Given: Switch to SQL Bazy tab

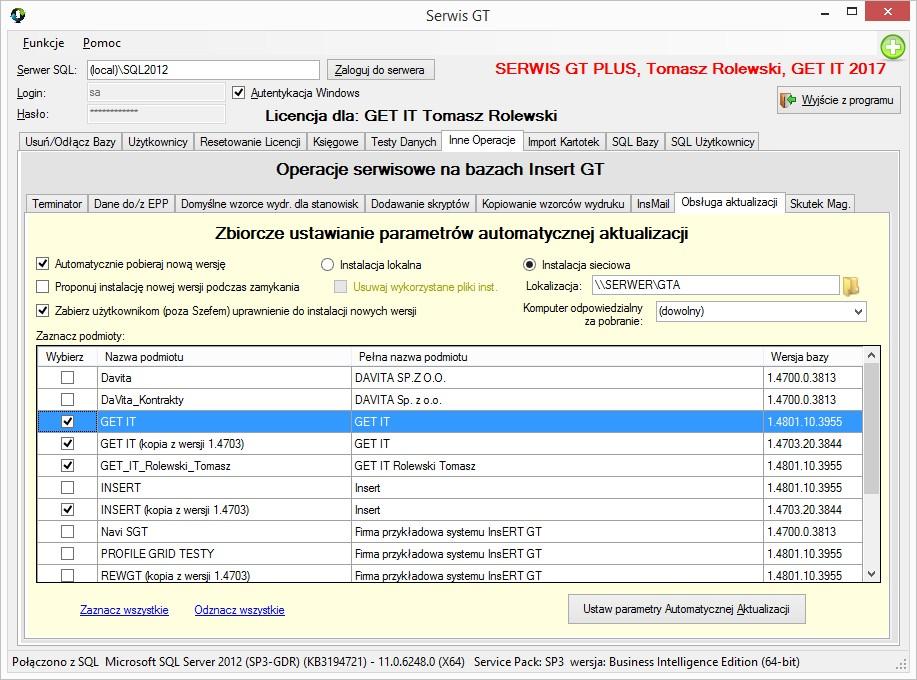Looking at the screenshot, I should pos(635,142).
